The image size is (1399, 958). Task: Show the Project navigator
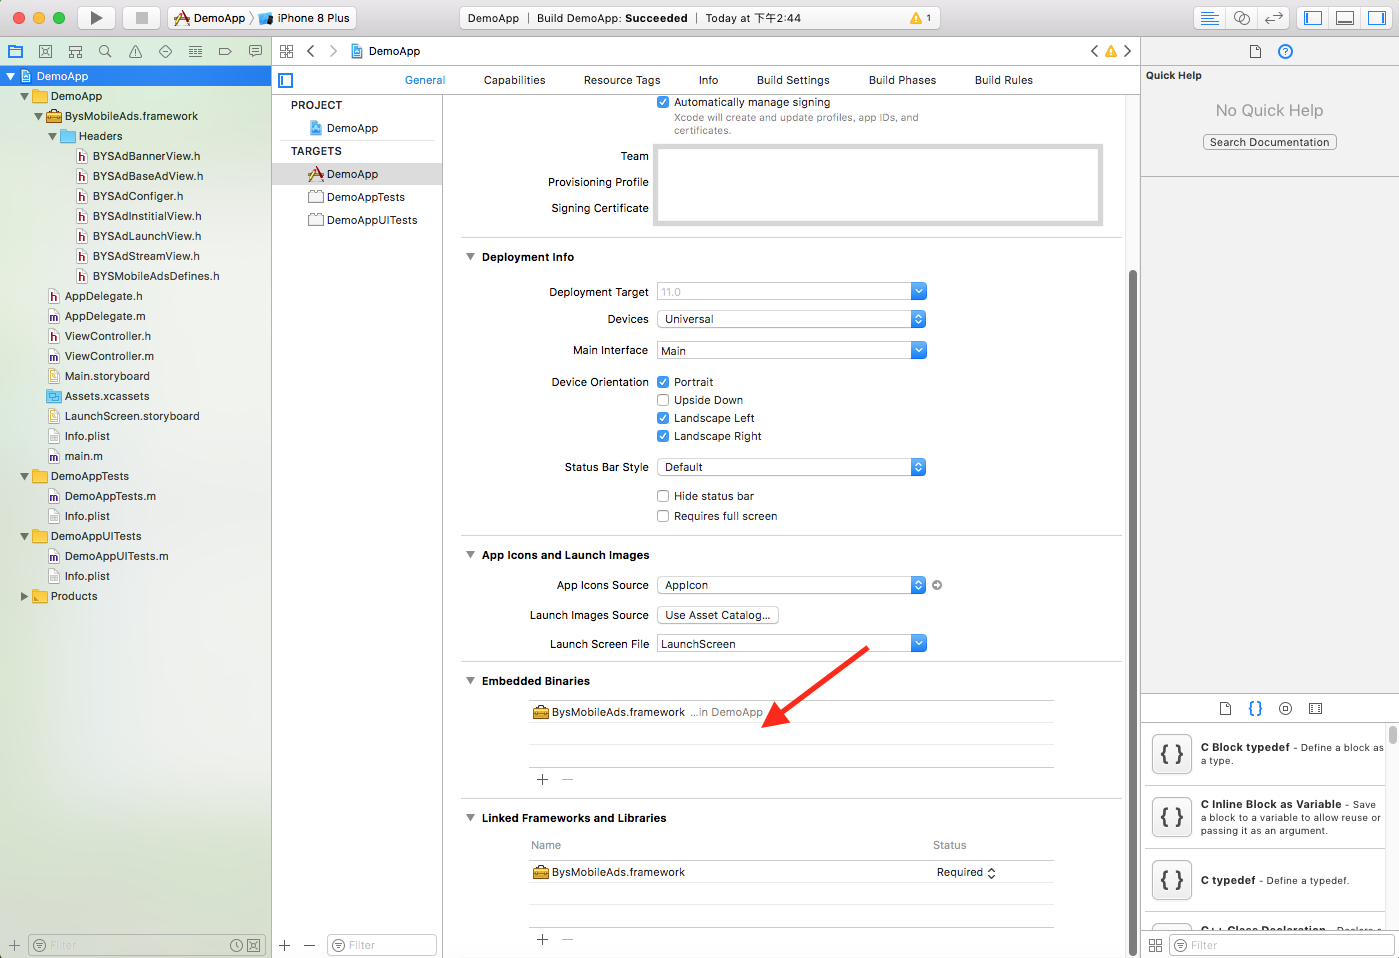click(x=15, y=51)
